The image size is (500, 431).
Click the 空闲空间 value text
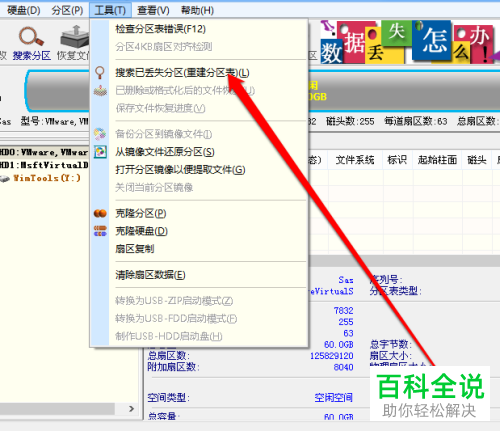tap(333, 397)
